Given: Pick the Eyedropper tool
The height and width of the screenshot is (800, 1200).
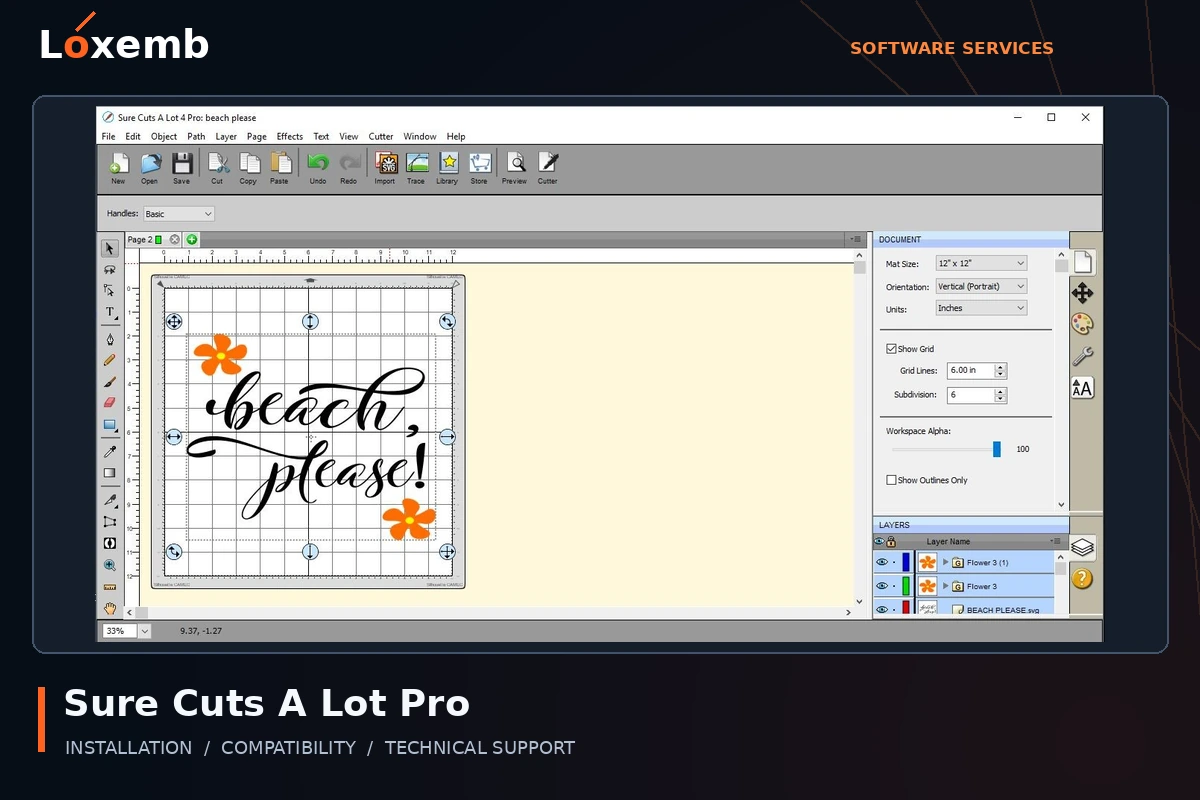Looking at the screenshot, I should [110, 451].
